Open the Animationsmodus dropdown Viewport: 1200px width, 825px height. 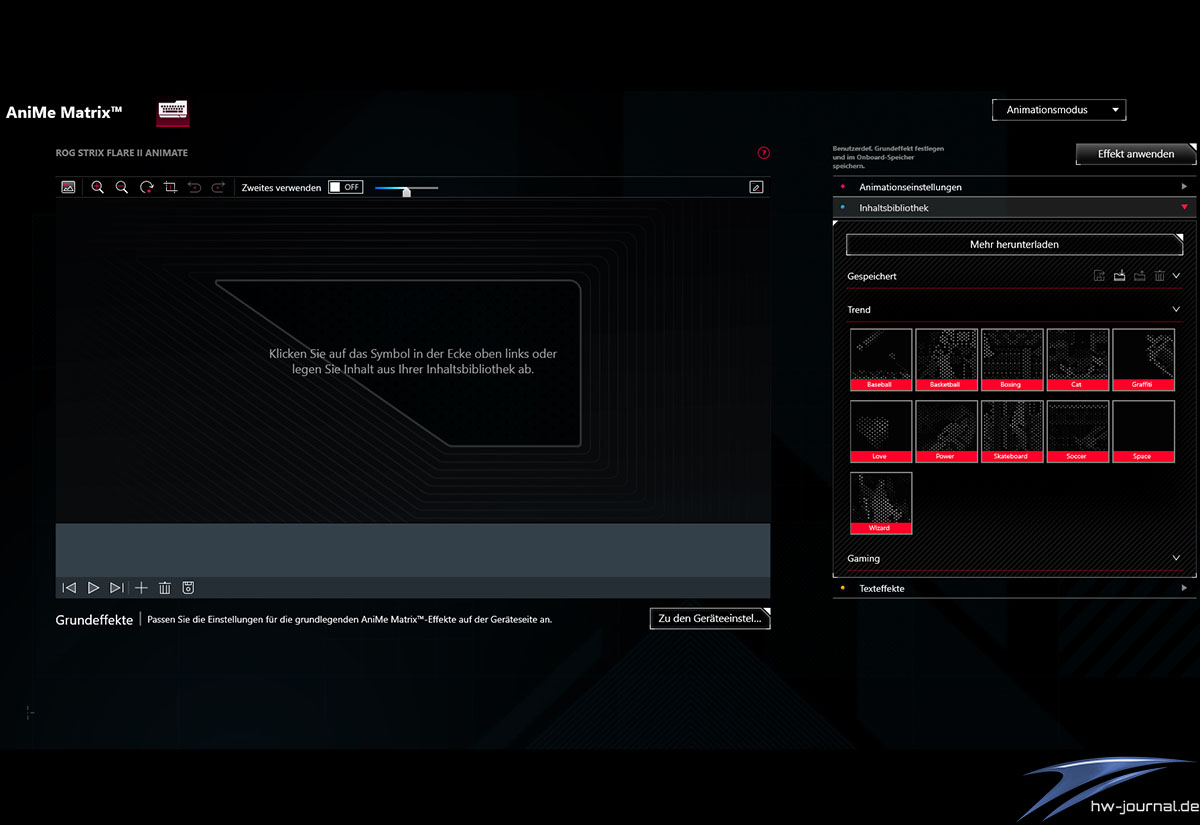(x=1059, y=110)
